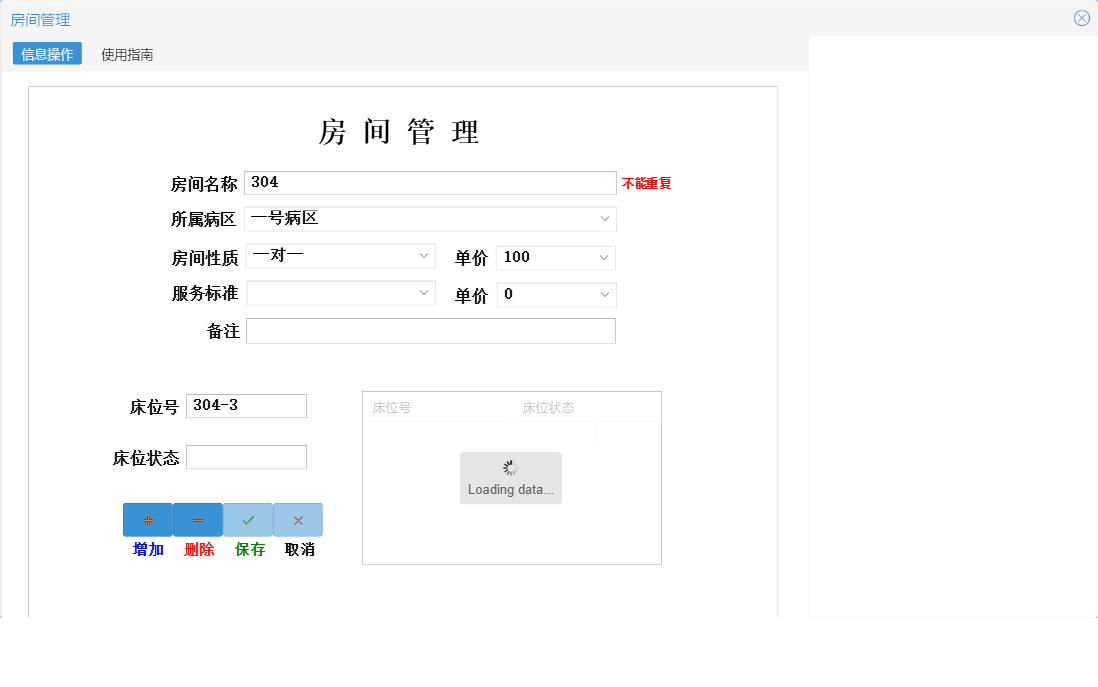Image resolution: width=1098 pixels, height=687 pixels.
Task: Open the 服务标准 dropdown
Action: click(340, 292)
